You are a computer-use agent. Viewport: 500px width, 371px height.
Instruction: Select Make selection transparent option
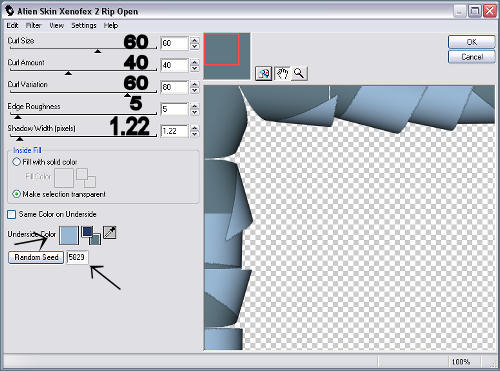16,194
